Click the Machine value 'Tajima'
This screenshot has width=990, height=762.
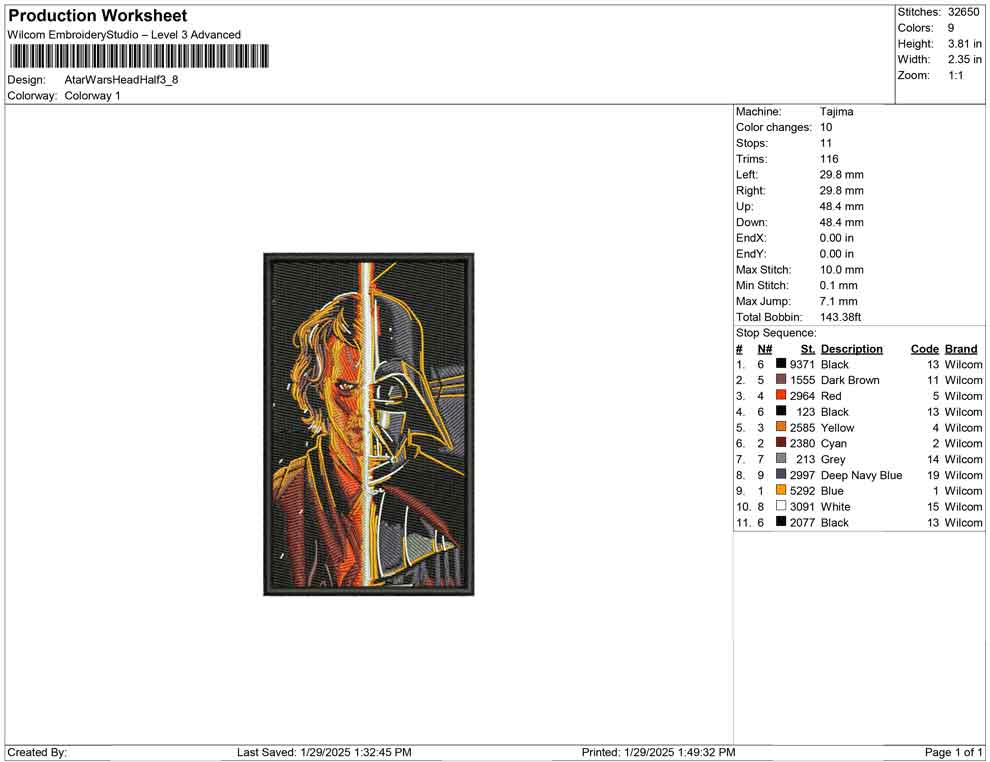click(837, 112)
